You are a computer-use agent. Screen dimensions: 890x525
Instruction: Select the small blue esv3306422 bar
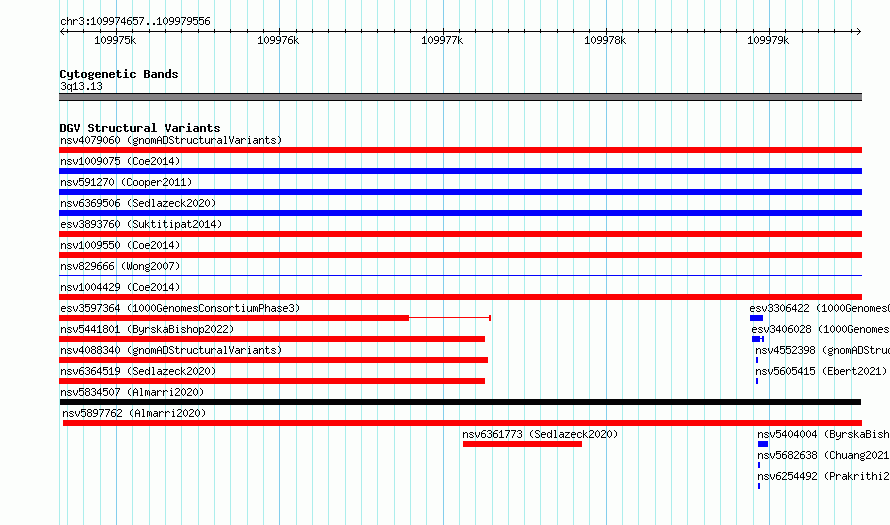(757, 318)
